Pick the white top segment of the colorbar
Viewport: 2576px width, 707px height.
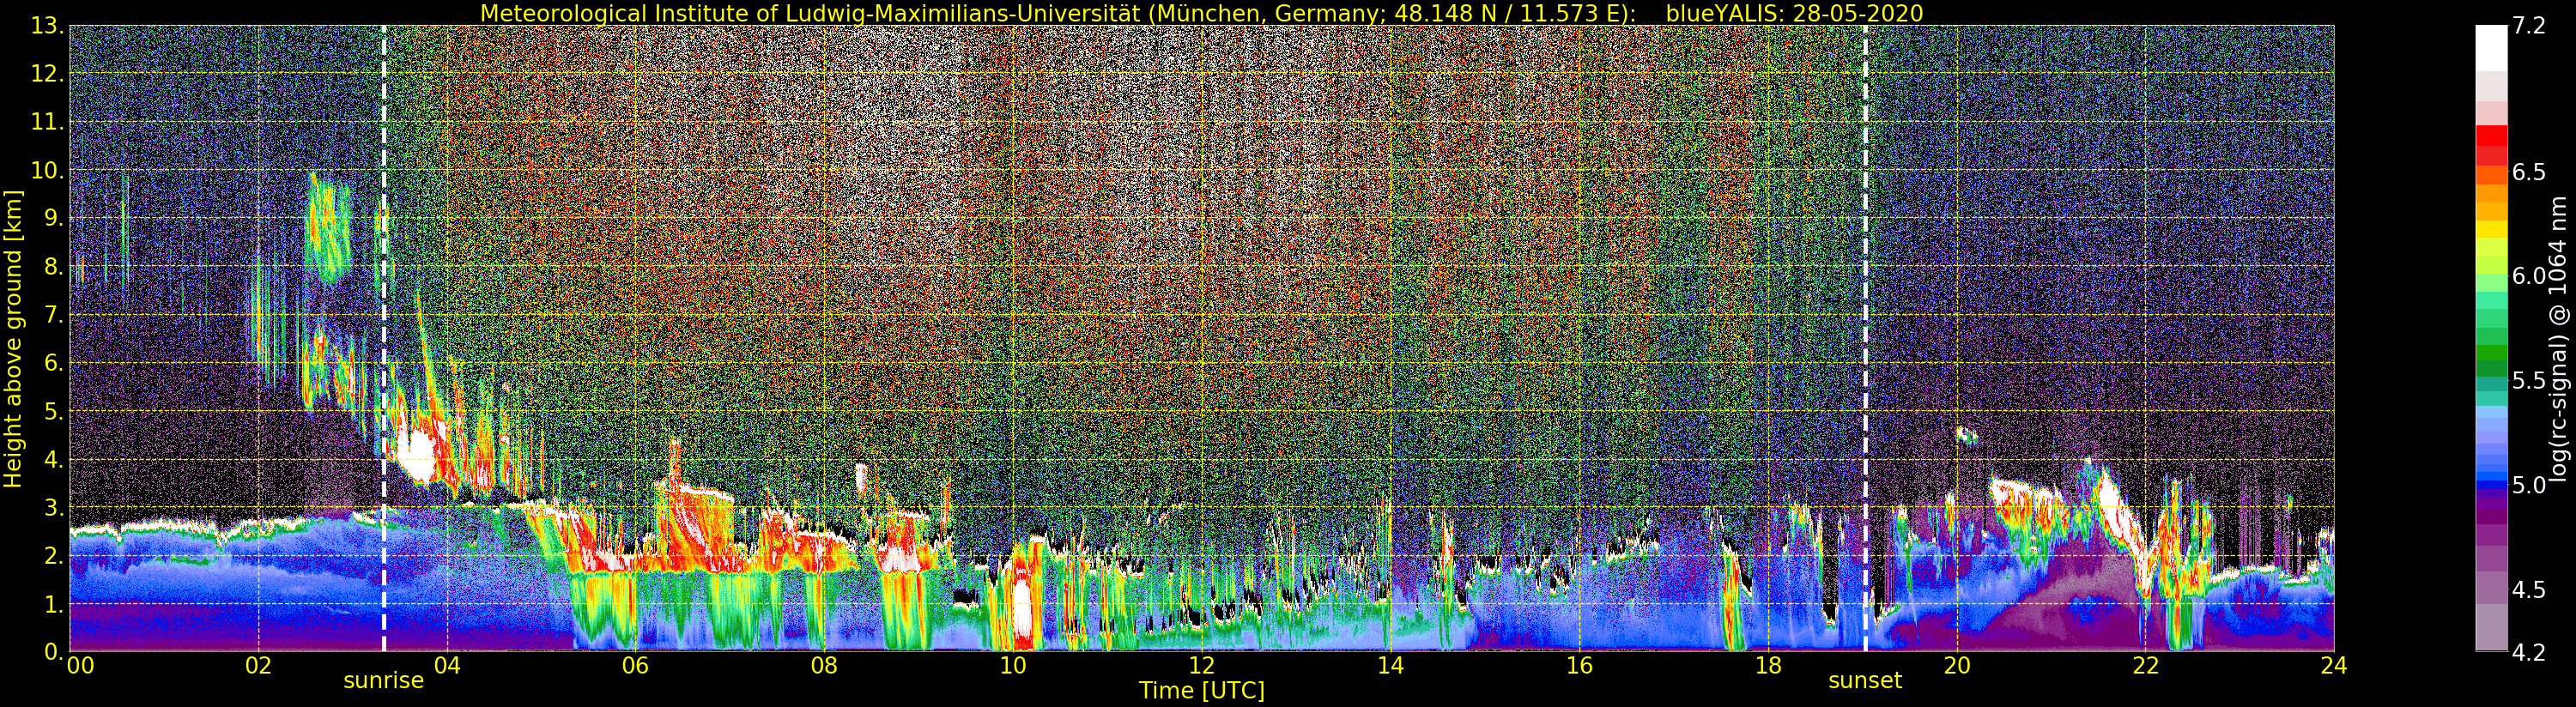[2491, 45]
